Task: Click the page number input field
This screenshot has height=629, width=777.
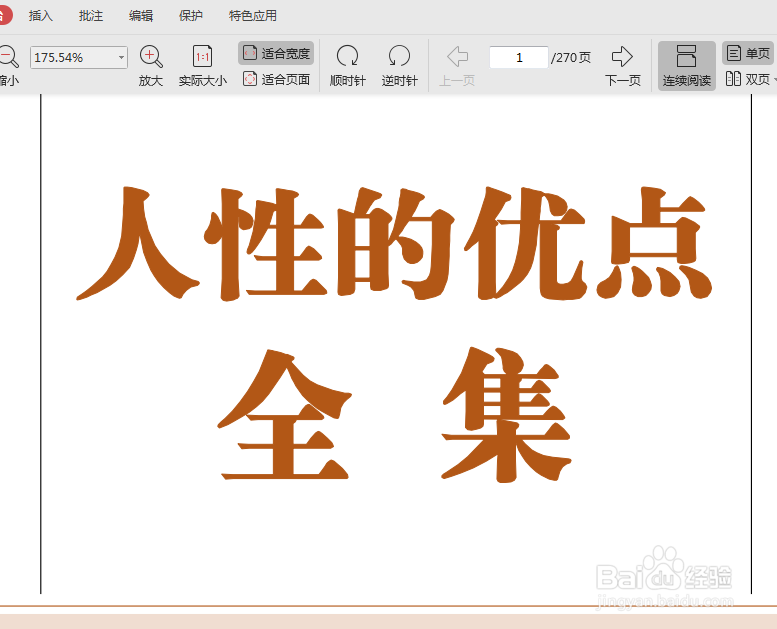Action: point(519,57)
